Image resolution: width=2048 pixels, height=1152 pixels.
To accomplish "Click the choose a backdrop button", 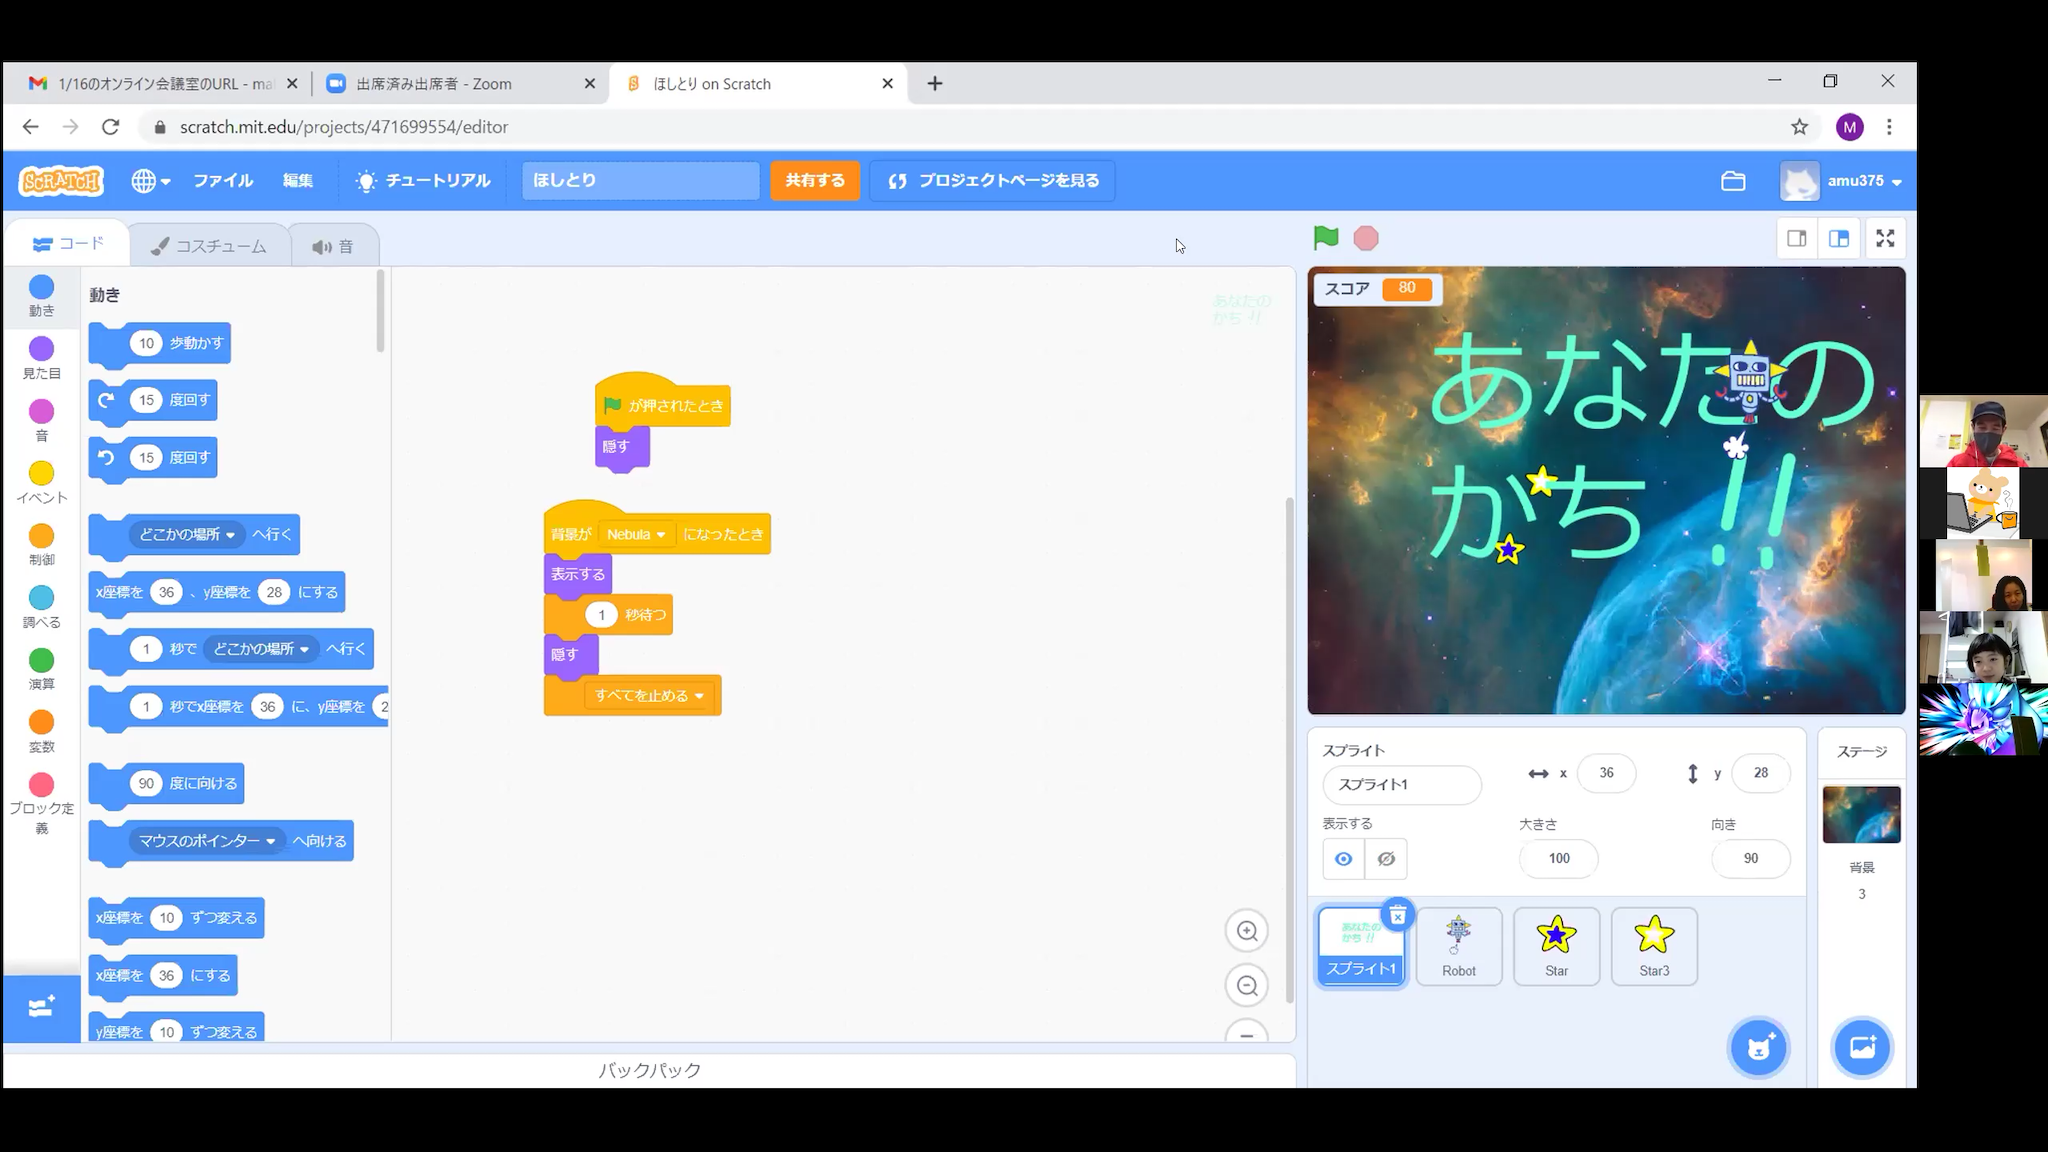I will click(1863, 1048).
